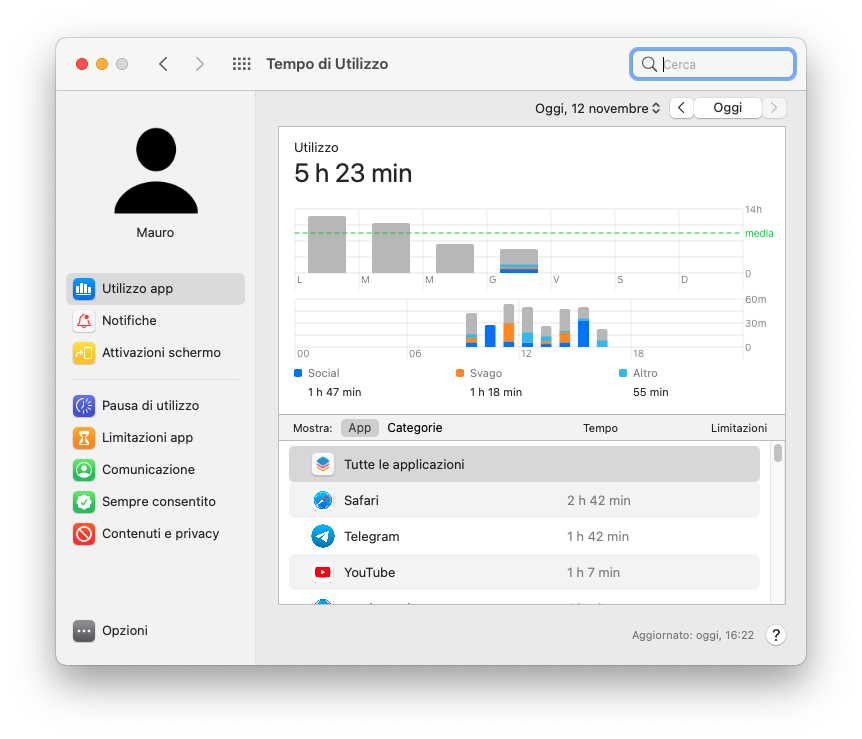Open Attivazioni schermo icon in sidebar
Image resolution: width=862 pixels, height=739 pixels.
pos(84,353)
